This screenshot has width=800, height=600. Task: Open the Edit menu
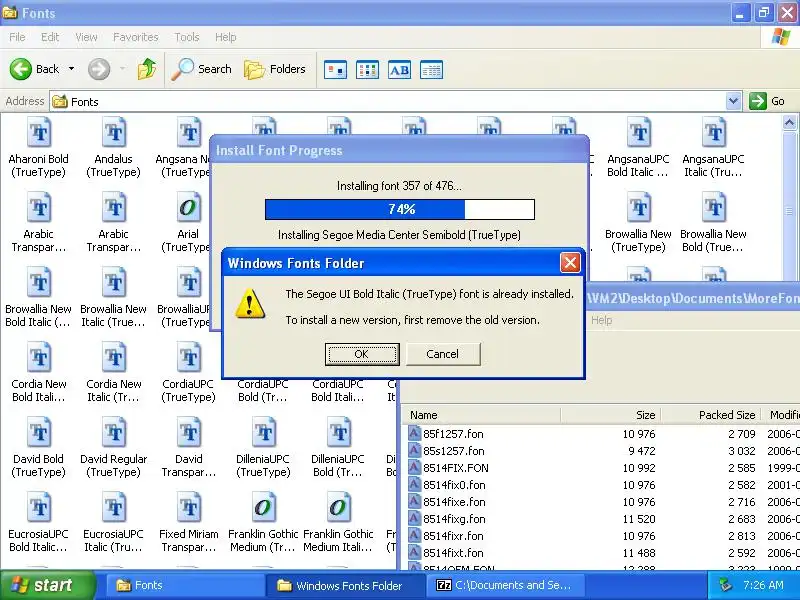[x=50, y=37]
